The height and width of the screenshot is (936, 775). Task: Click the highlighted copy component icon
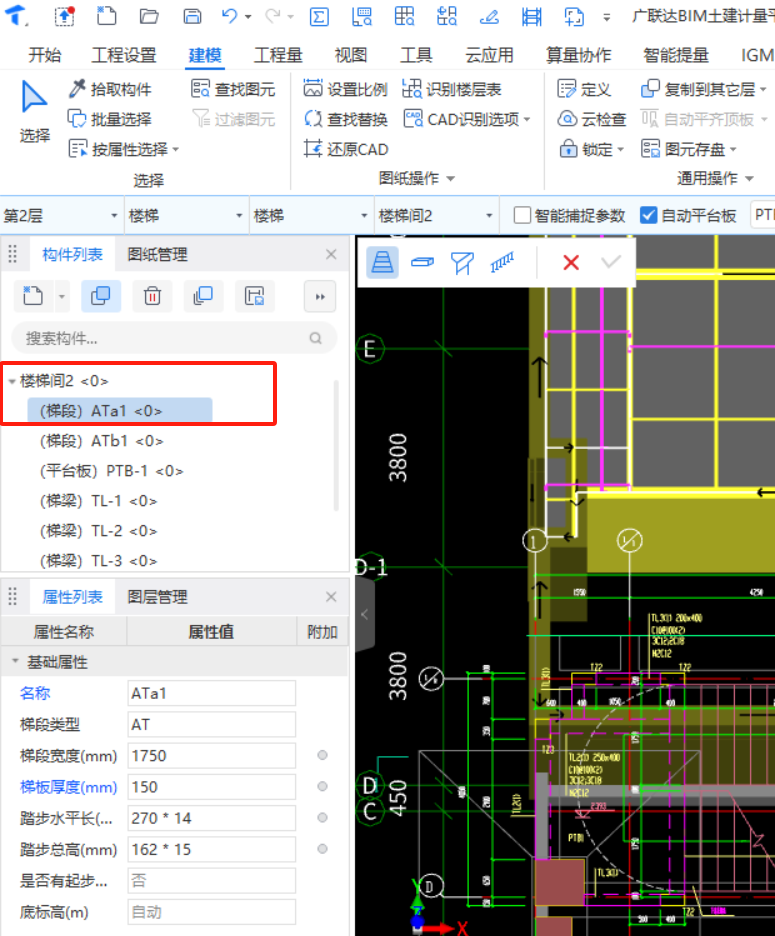(101, 296)
